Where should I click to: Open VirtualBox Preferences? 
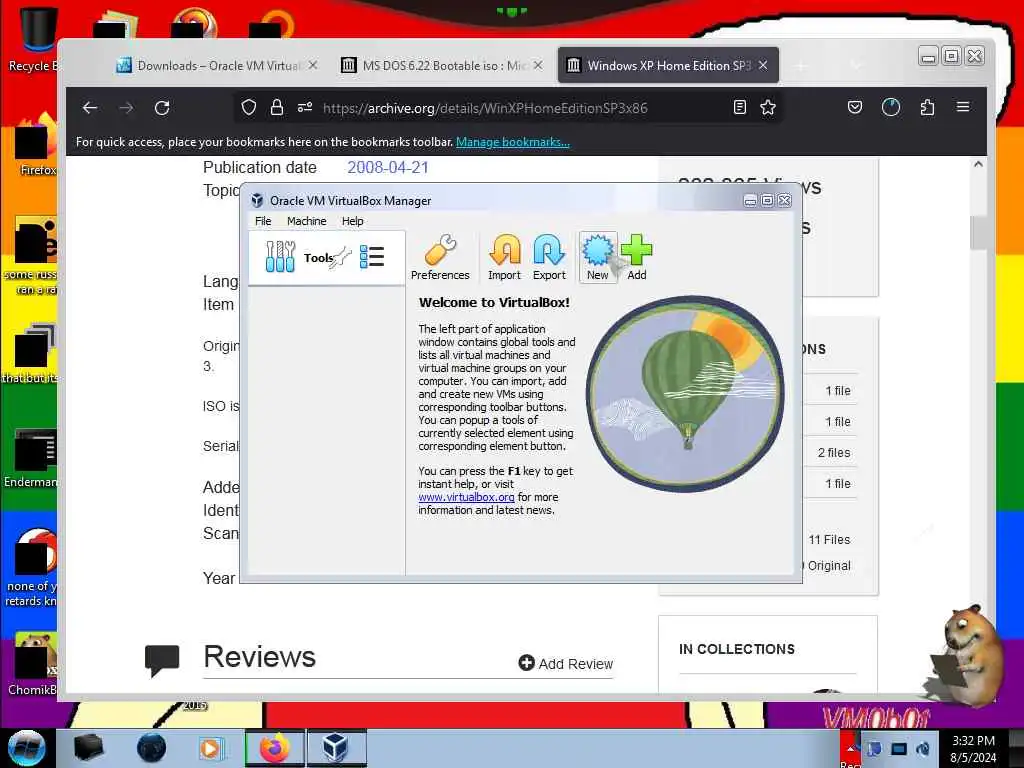(x=440, y=257)
